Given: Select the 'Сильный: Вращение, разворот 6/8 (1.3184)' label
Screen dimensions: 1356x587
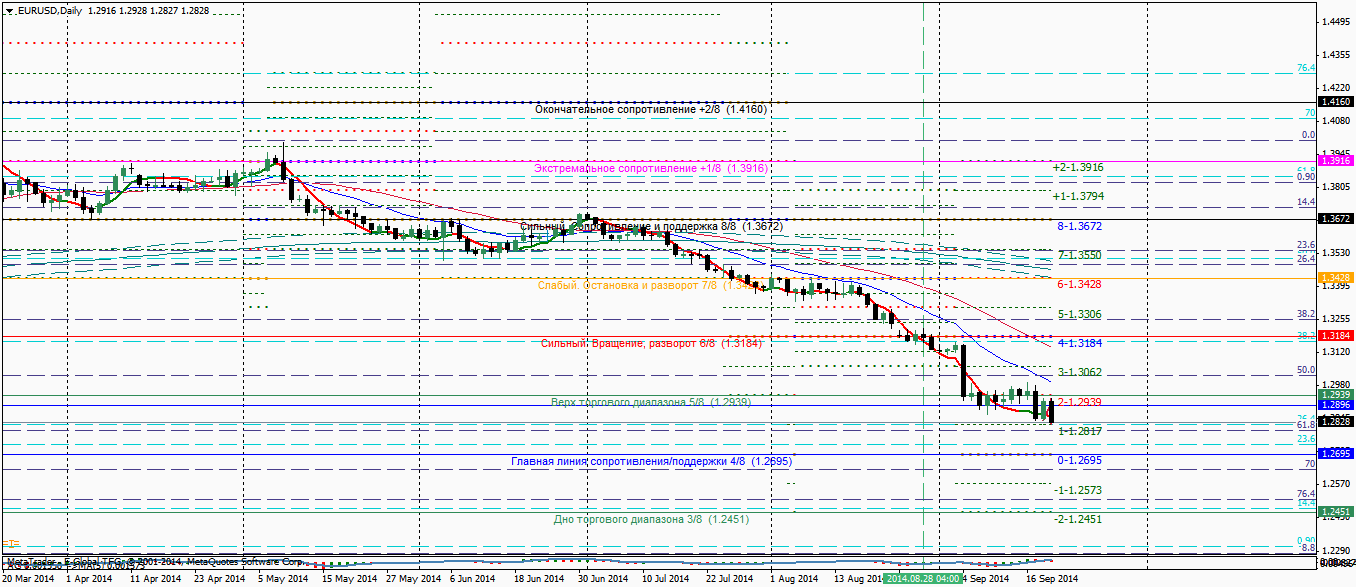Looking at the screenshot, I should point(651,343).
